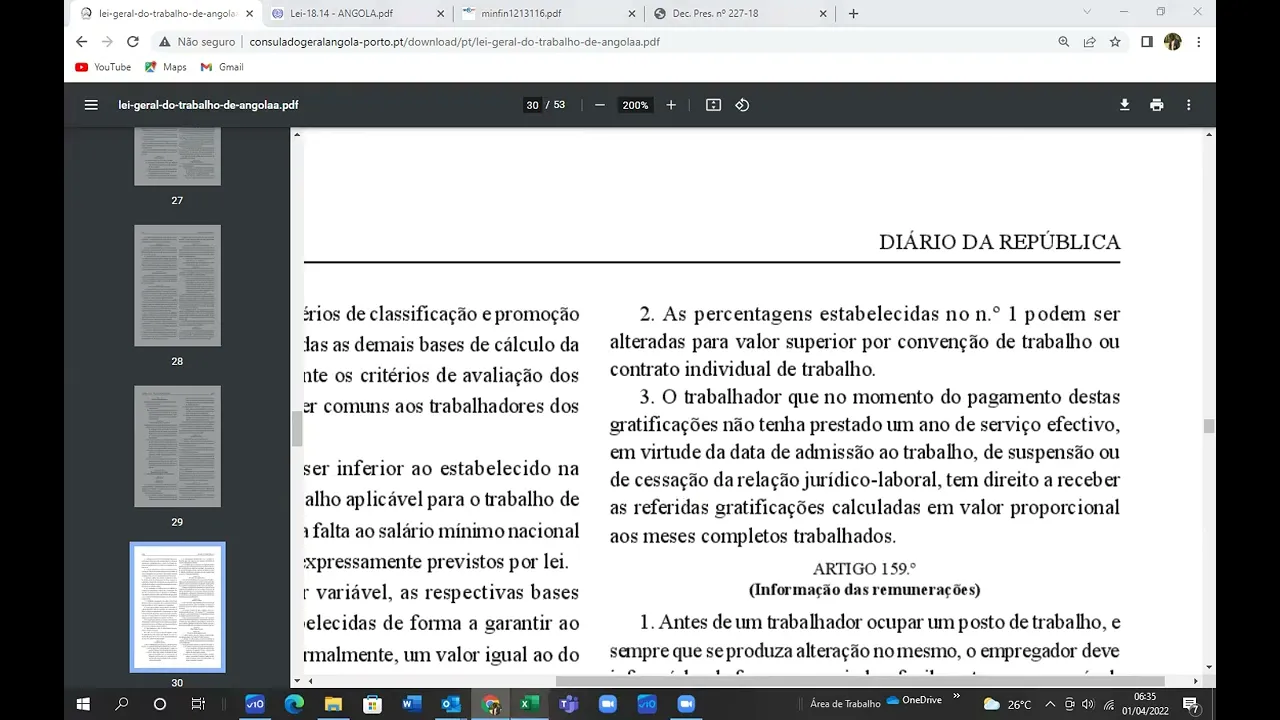The height and width of the screenshot is (720, 1280).
Task: Bookmark this page with star icon
Action: (1115, 42)
